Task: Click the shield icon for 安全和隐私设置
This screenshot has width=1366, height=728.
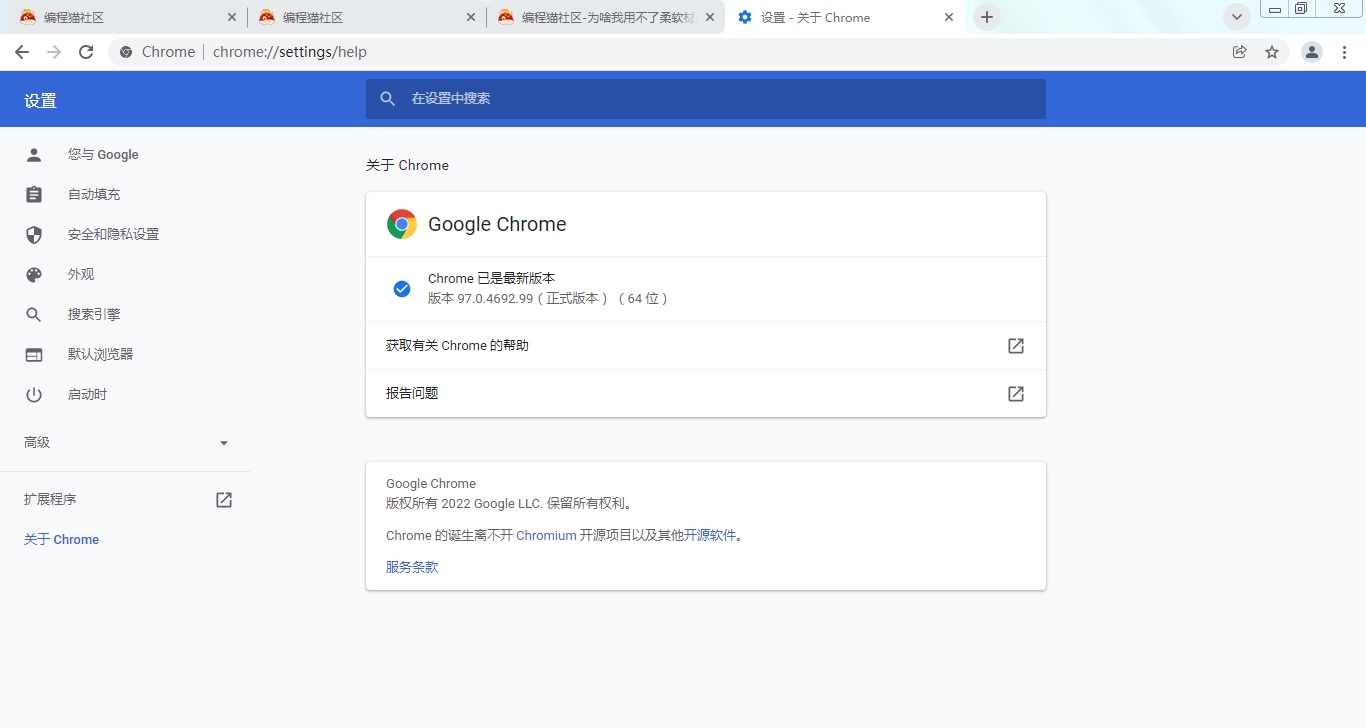Action: click(34, 234)
